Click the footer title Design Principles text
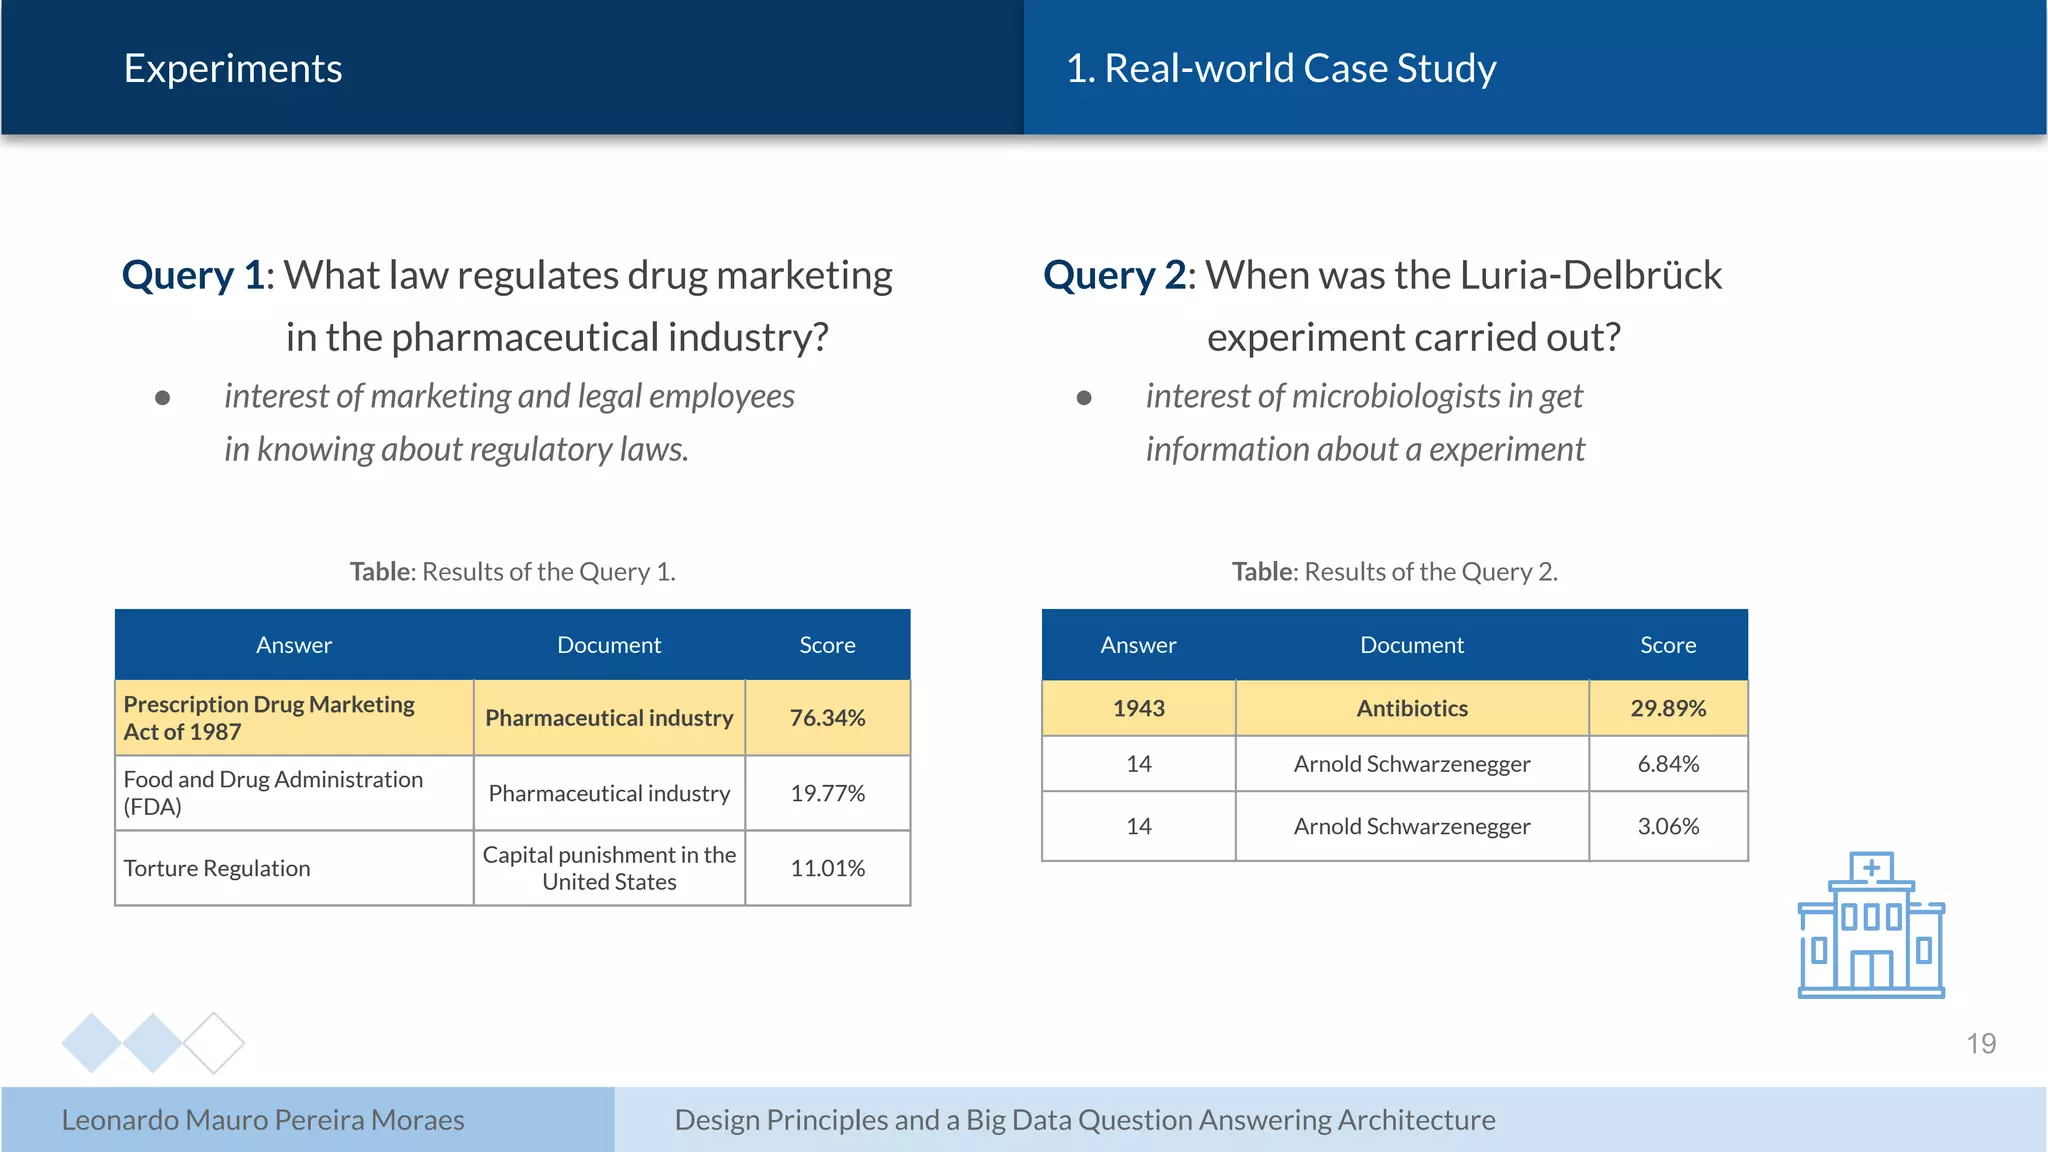Screen dimensions: 2048x1152 pos(1084,1120)
